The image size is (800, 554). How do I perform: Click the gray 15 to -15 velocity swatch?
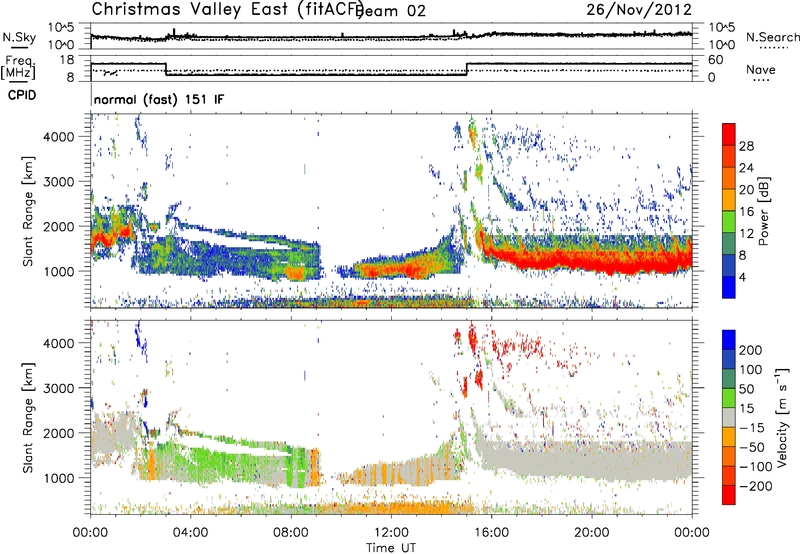[729, 417]
